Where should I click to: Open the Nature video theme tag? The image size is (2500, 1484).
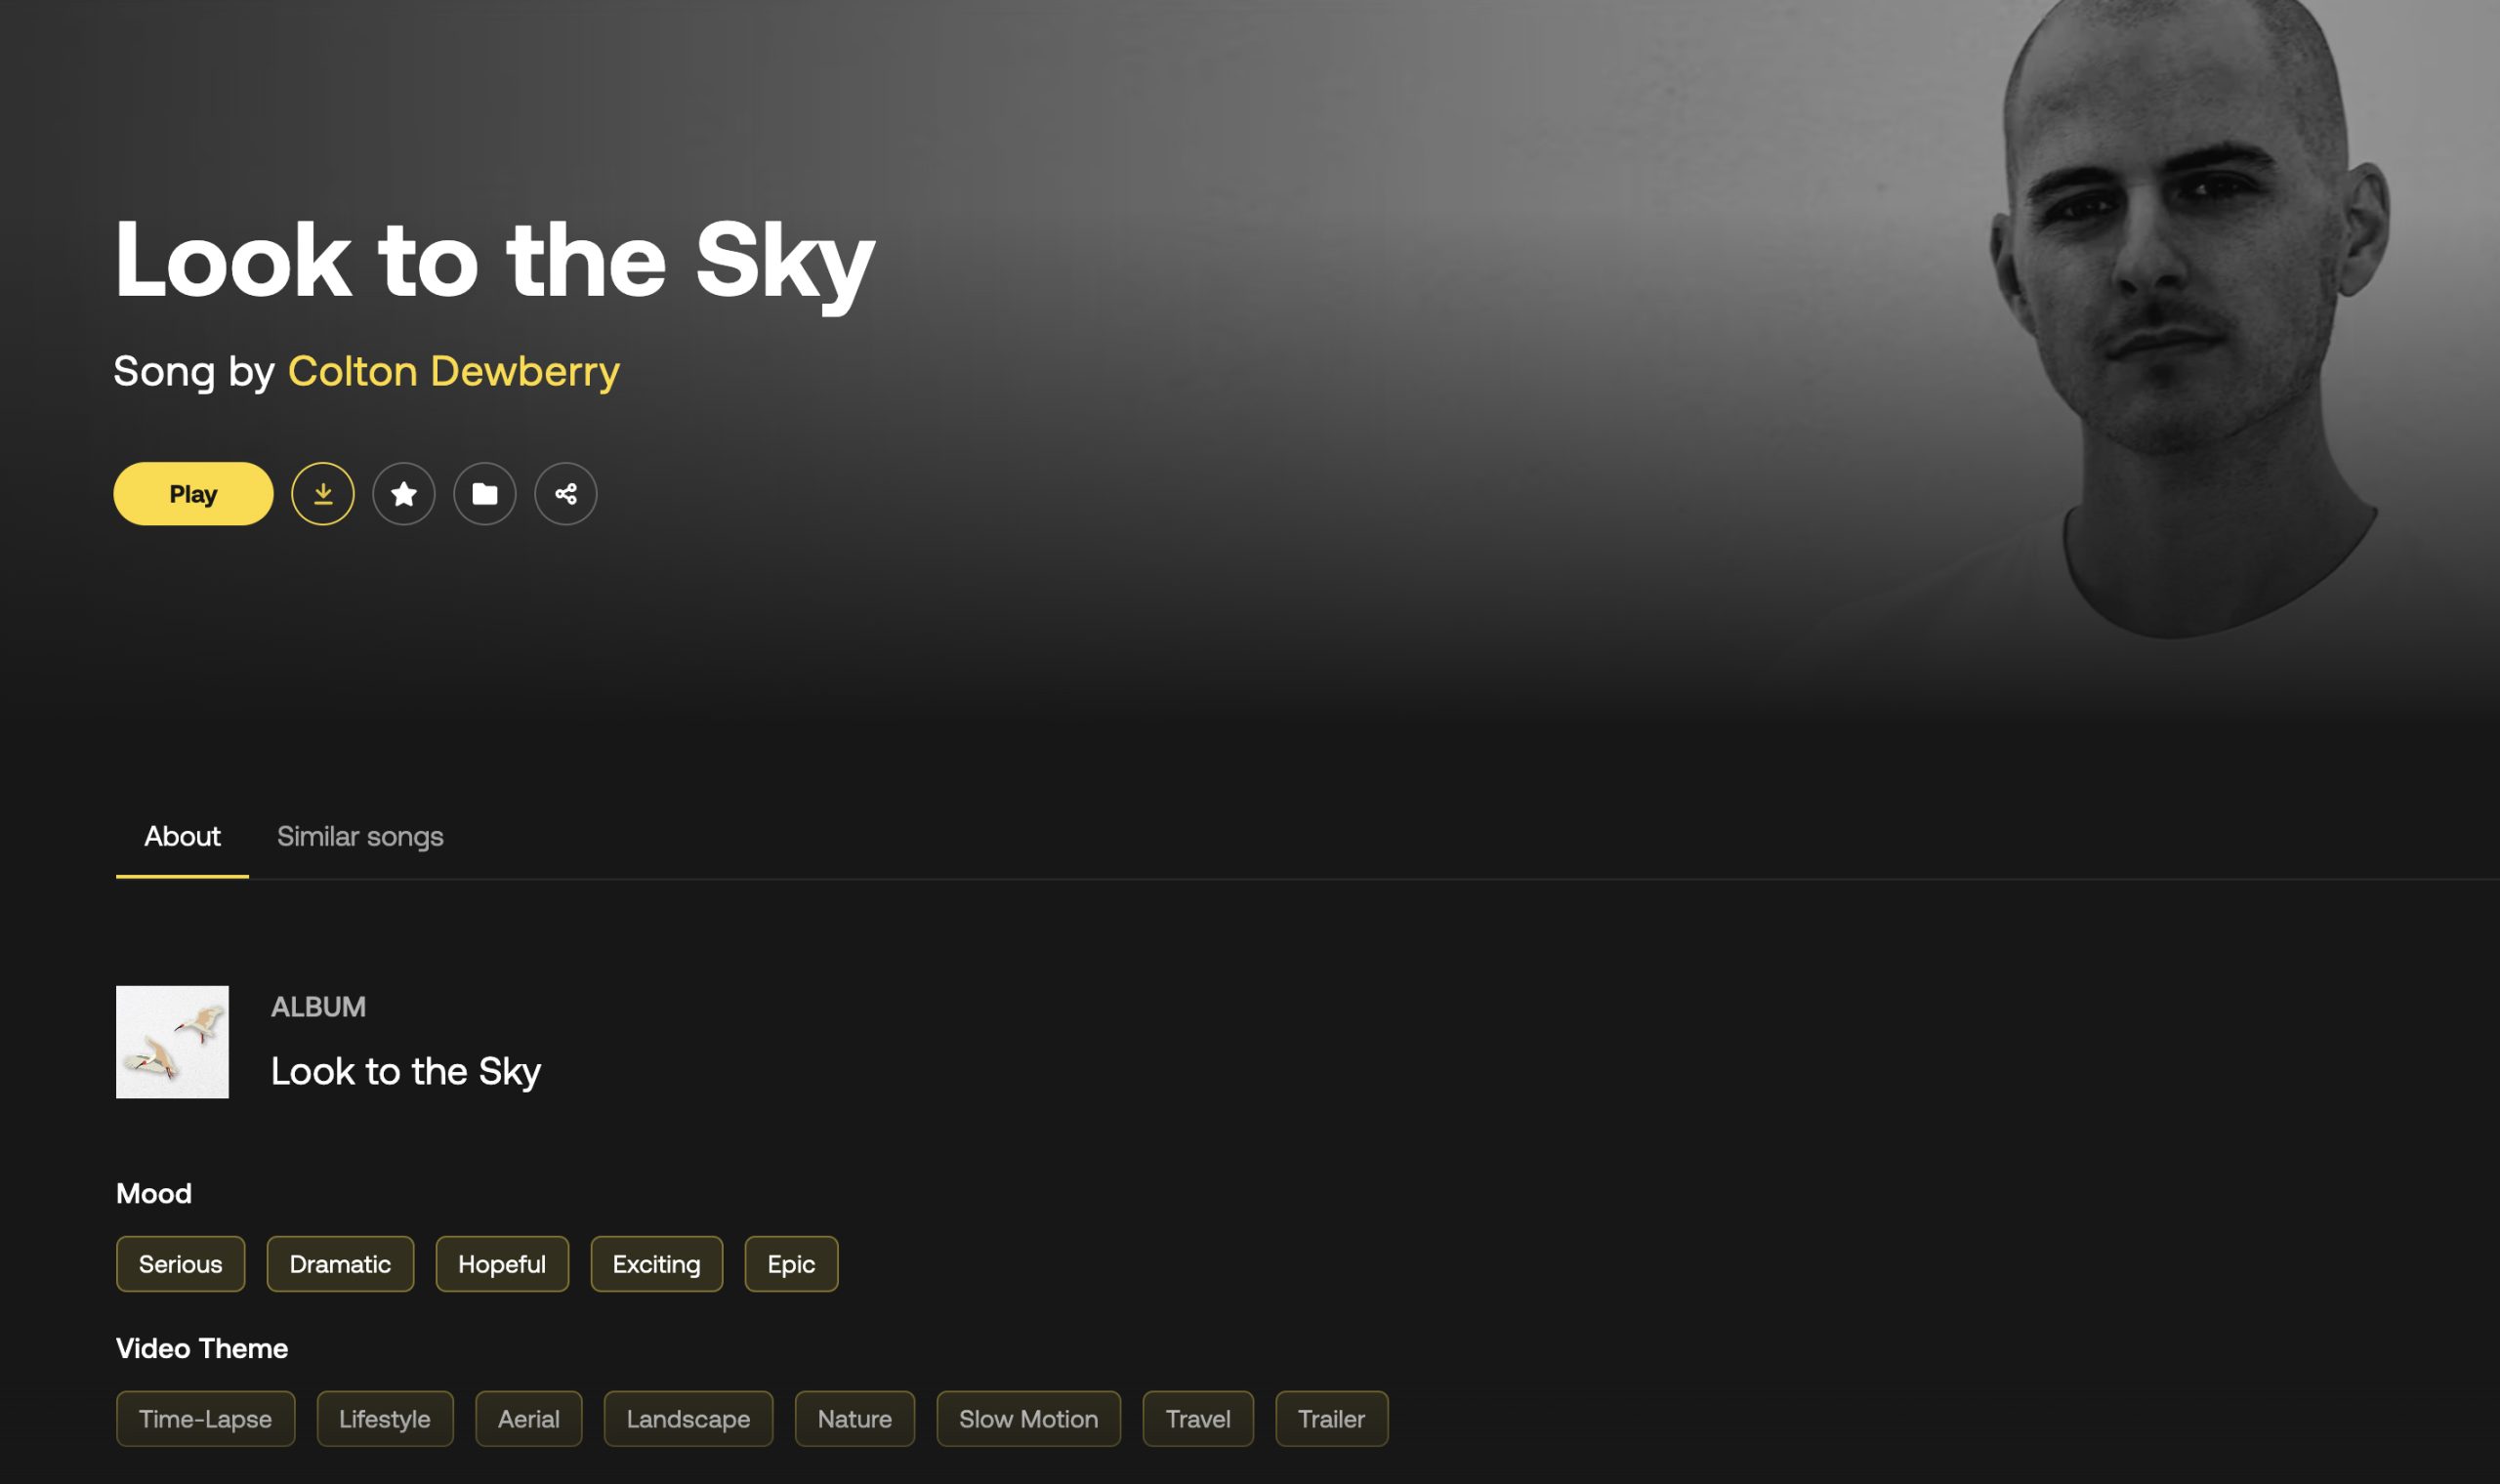click(854, 1419)
